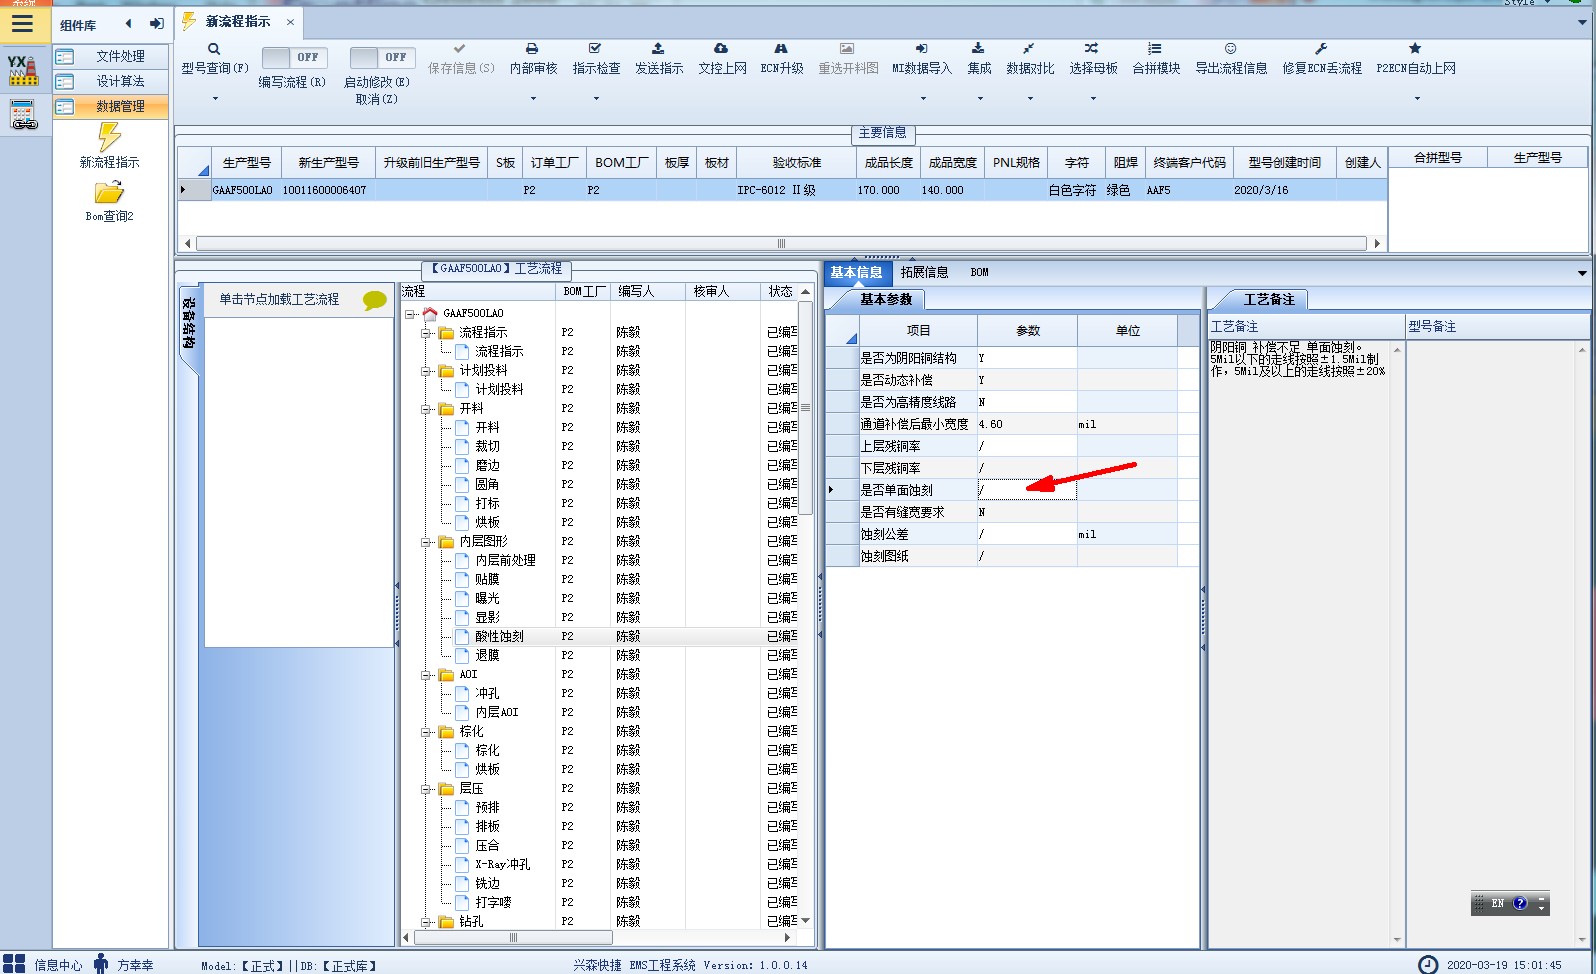Click the yellow speech bubble icon
Viewport: 1596px width, 974px height.
(x=375, y=300)
